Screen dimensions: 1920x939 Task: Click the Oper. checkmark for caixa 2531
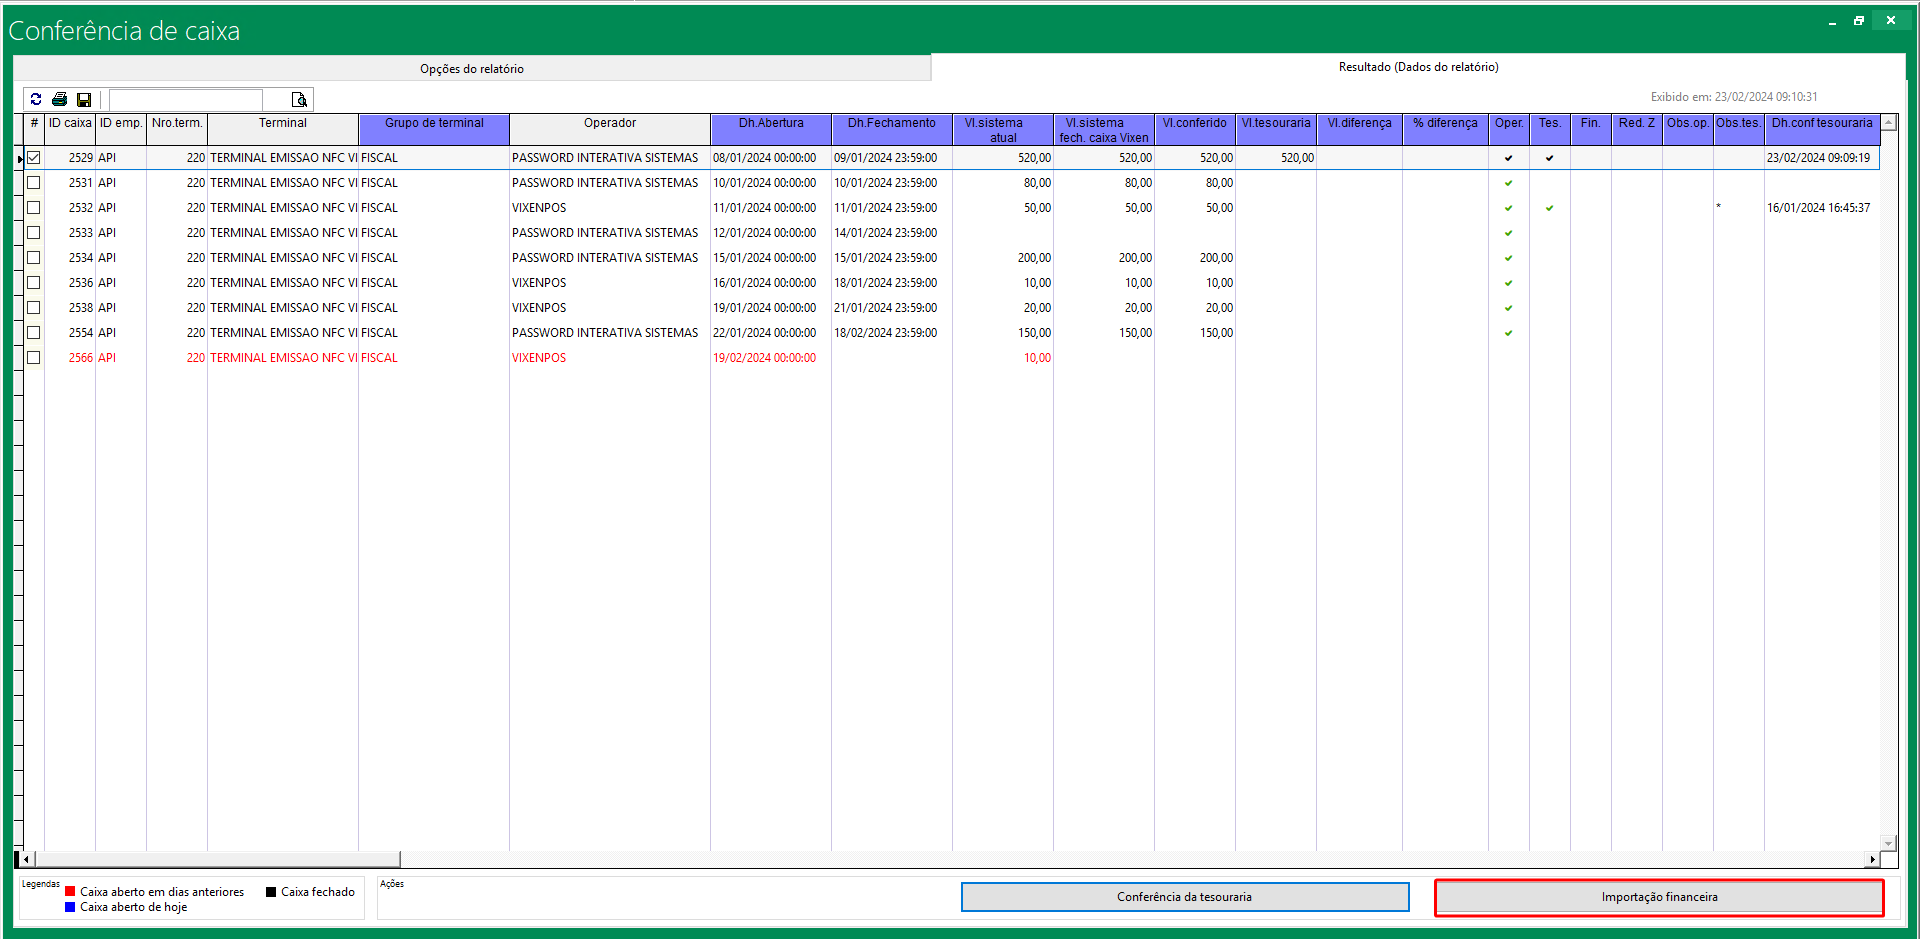(x=1508, y=183)
